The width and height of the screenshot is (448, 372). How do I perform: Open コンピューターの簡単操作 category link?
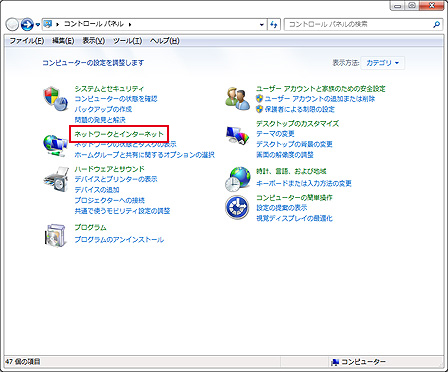tap(294, 197)
